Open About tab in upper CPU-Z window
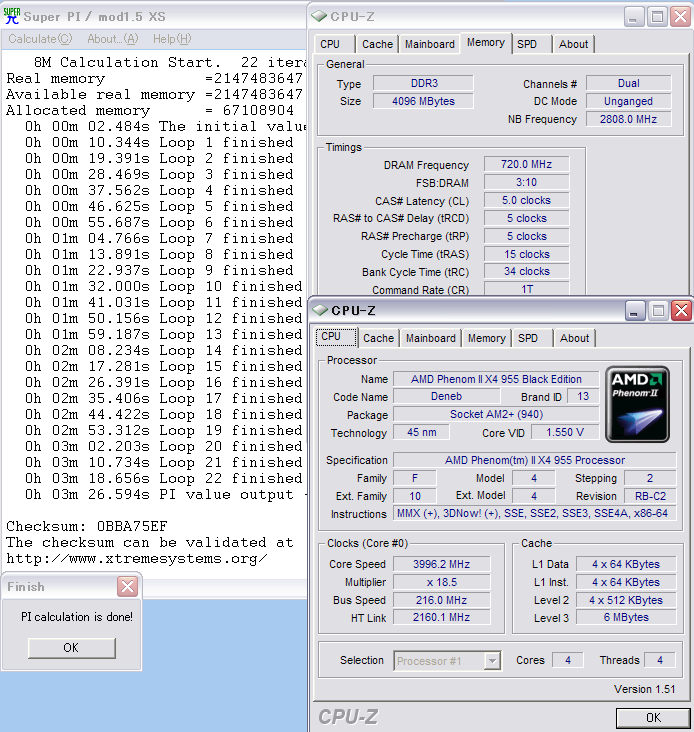 (574, 44)
